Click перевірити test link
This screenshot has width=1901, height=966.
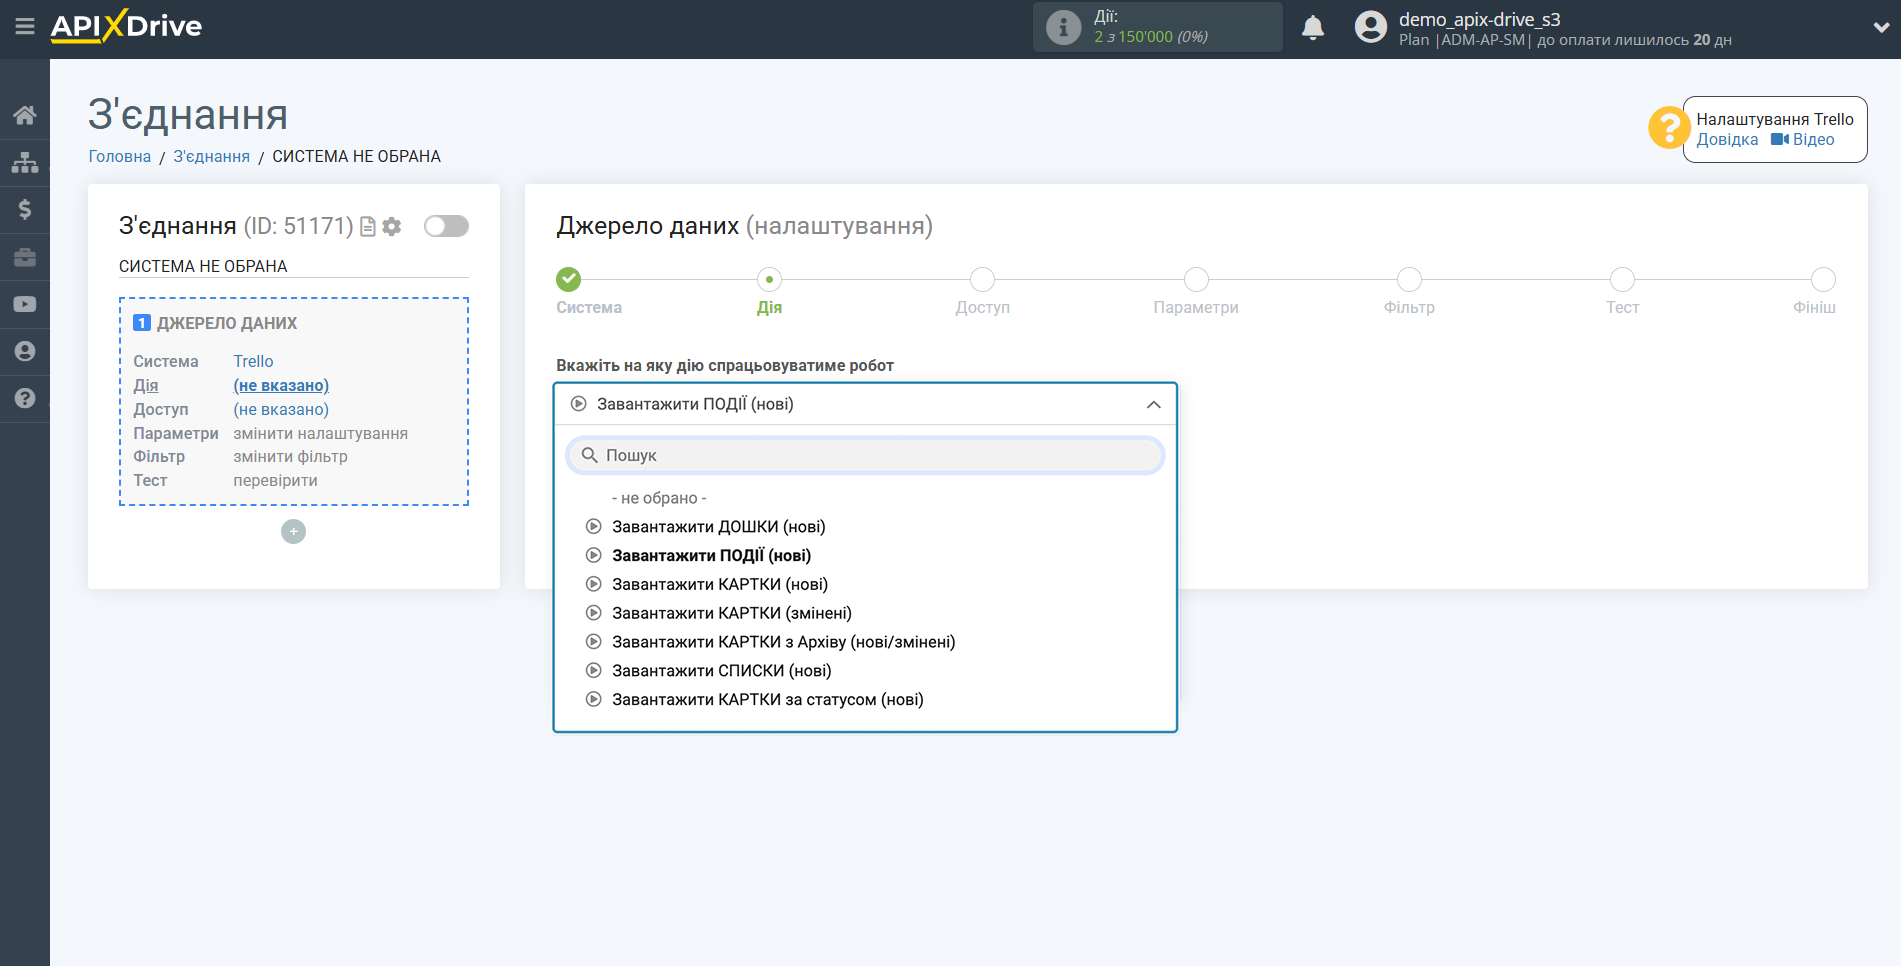(275, 480)
